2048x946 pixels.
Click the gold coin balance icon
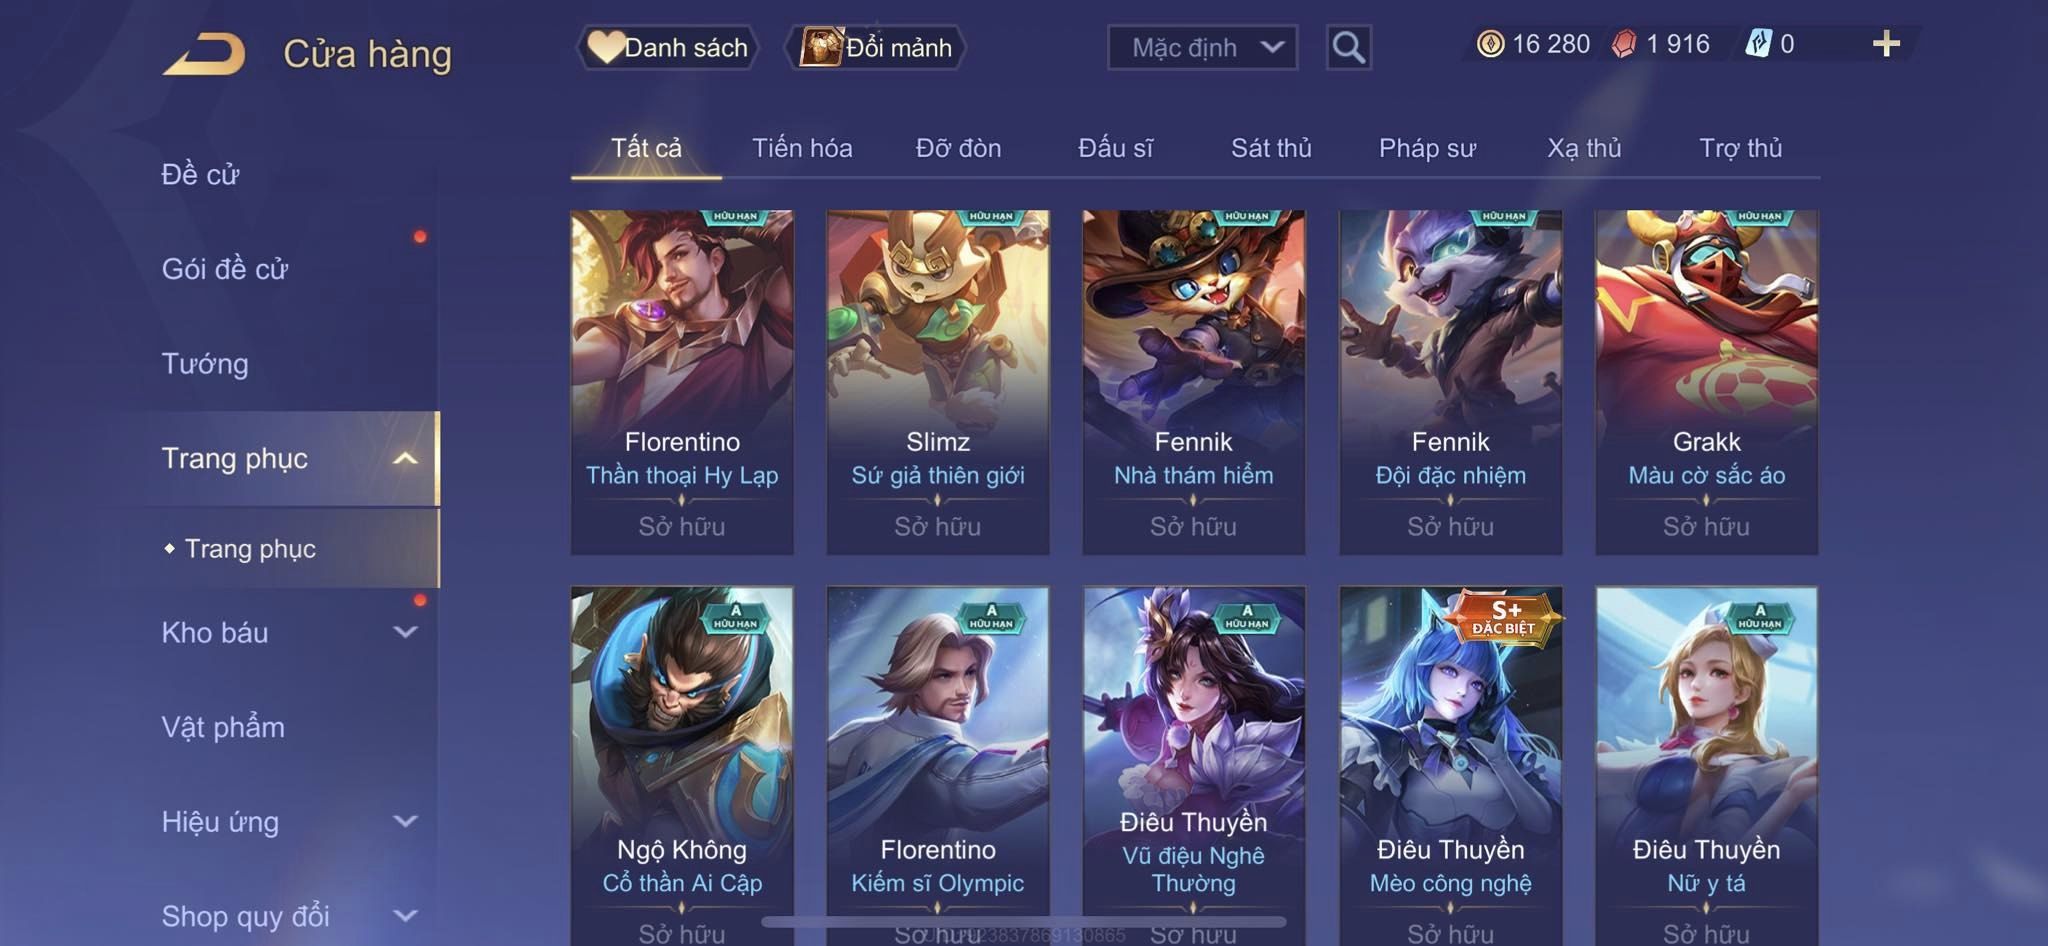[1490, 44]
